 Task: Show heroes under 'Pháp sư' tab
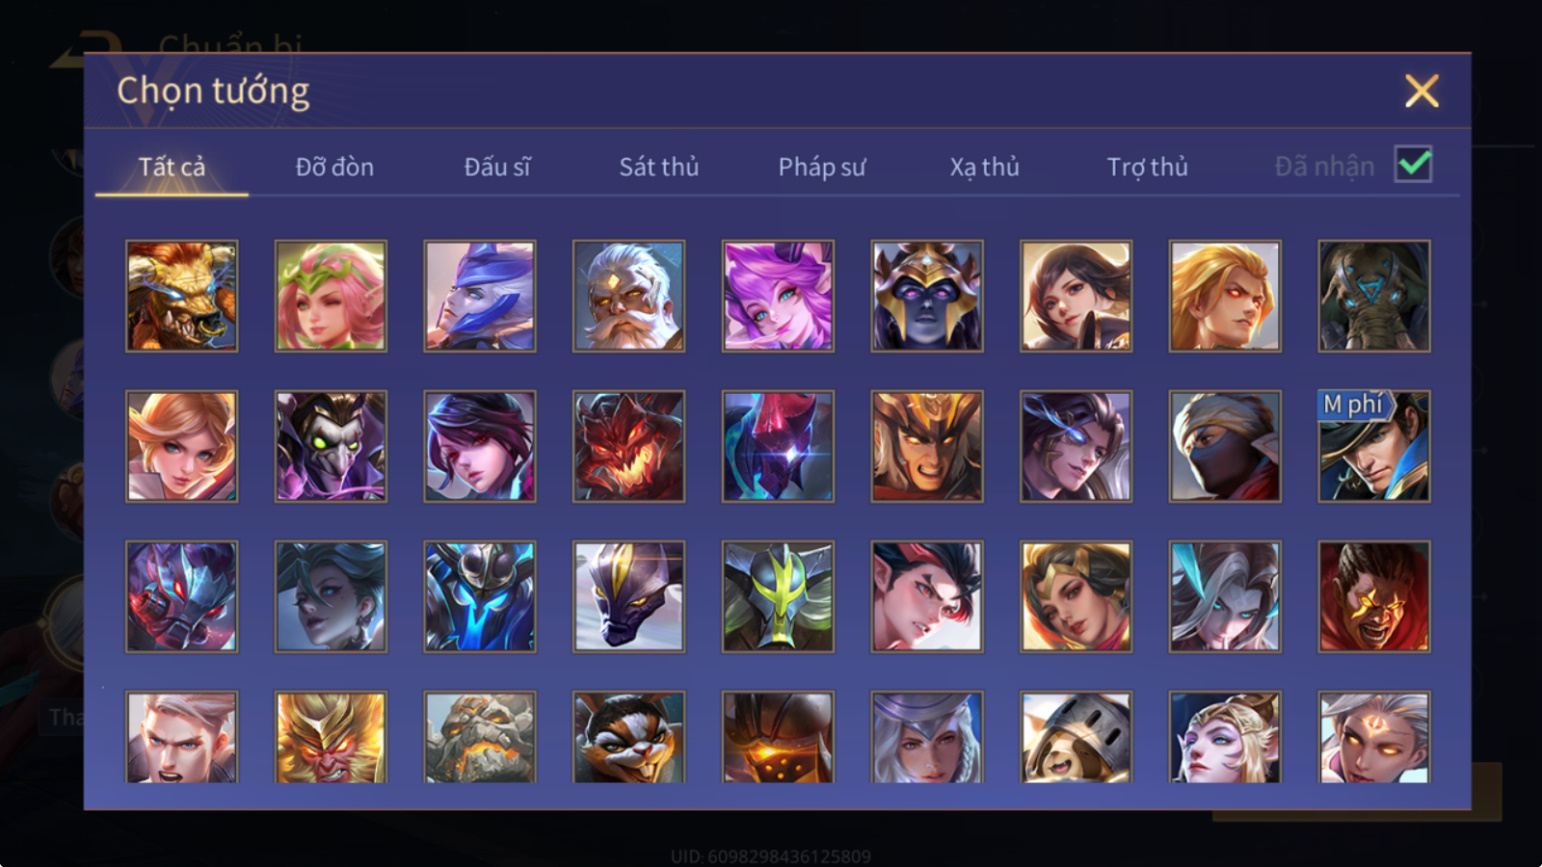pos(822,167)
